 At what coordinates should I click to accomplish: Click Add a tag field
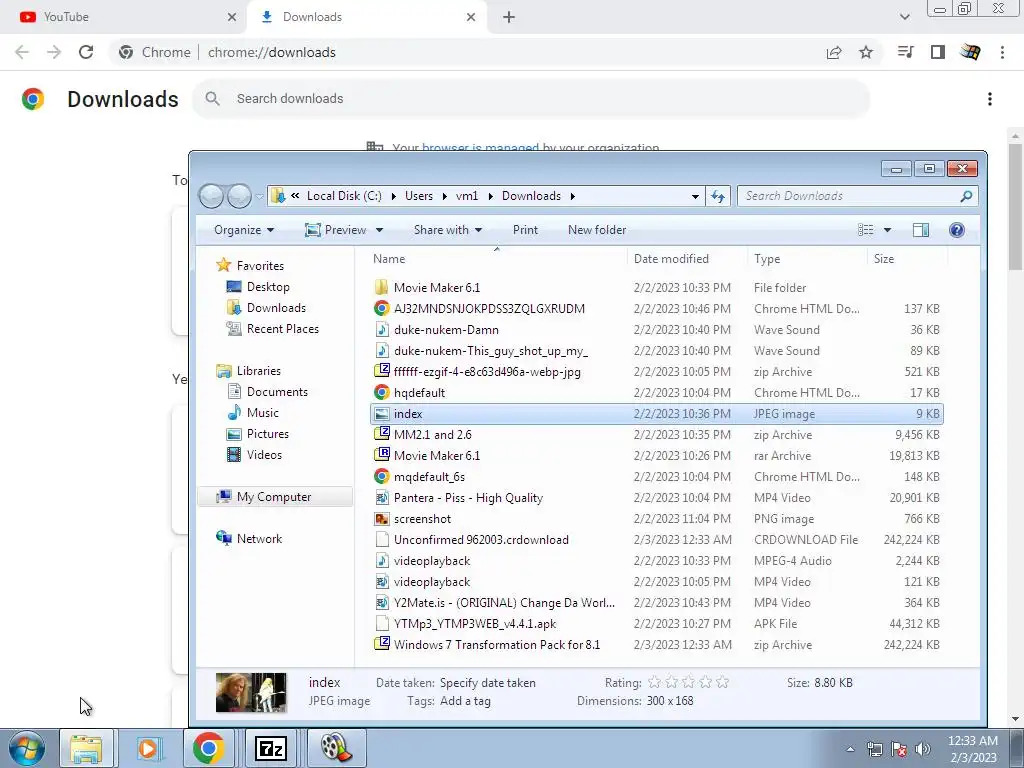(465, 701)
